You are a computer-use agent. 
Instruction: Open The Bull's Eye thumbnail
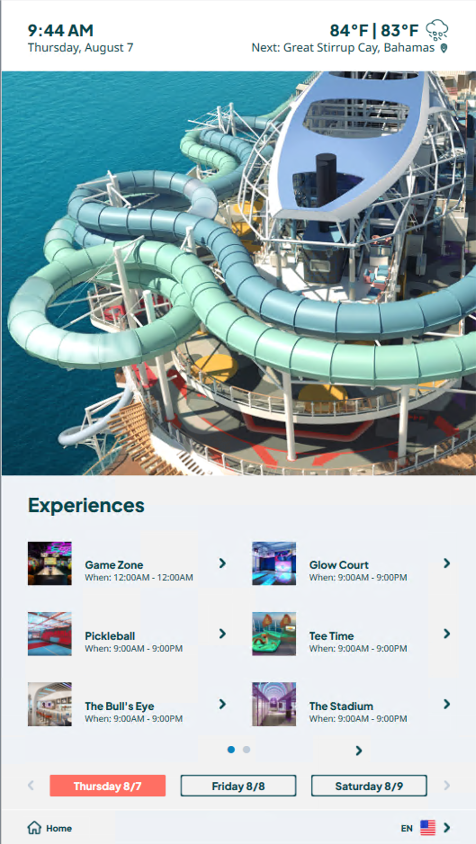click(50, 704)
